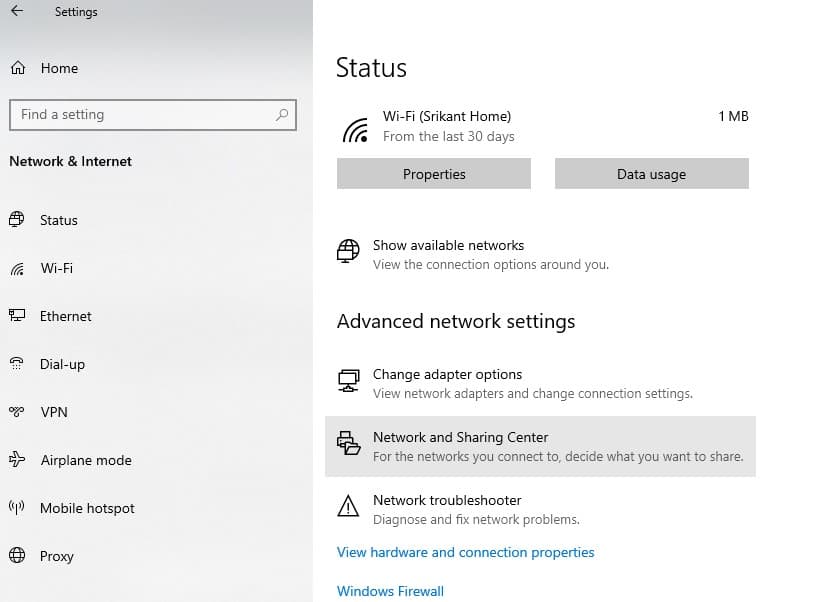
Task: Click the Status page title
Action: coord(371,68)
